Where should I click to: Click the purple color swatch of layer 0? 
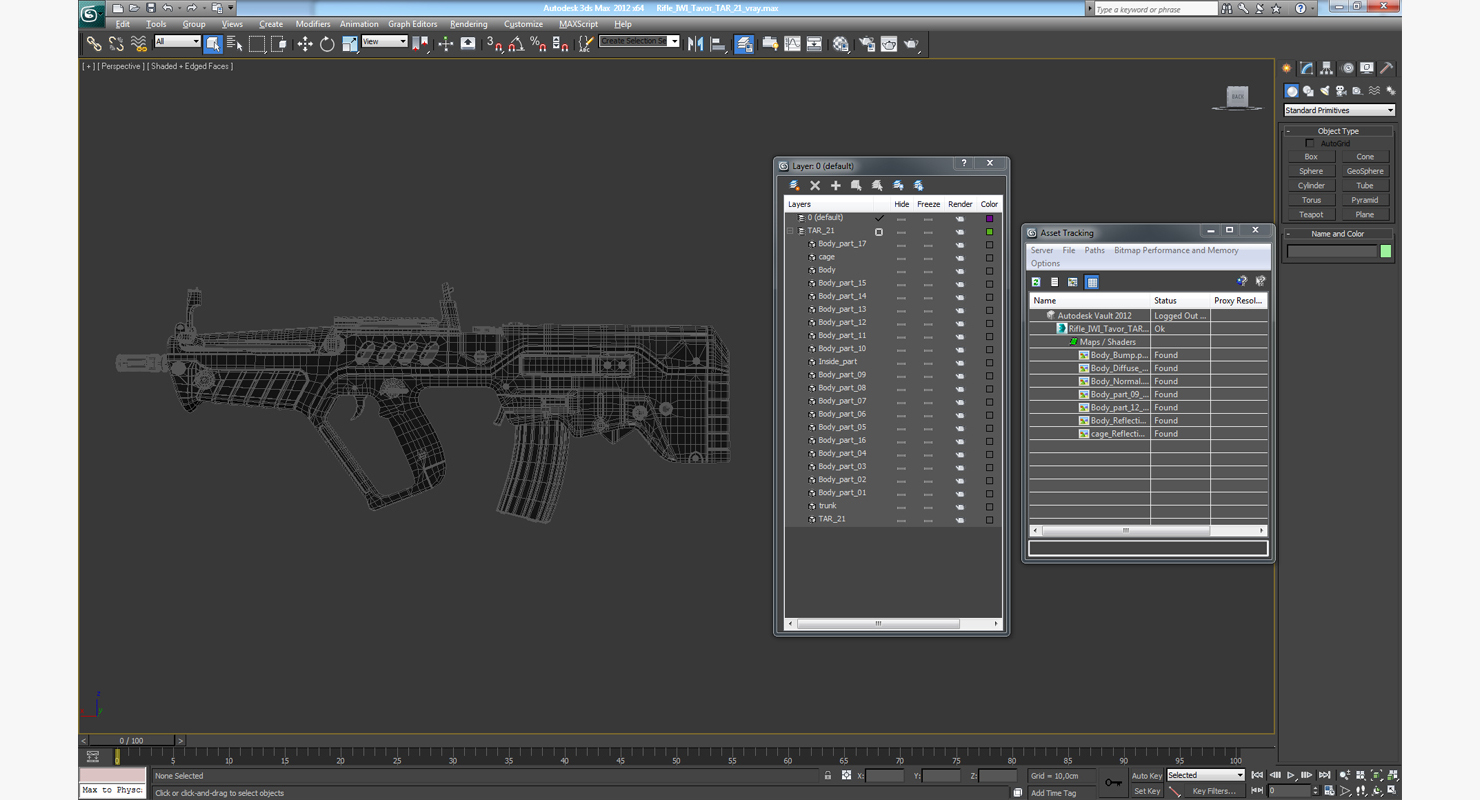coord(990,218)
